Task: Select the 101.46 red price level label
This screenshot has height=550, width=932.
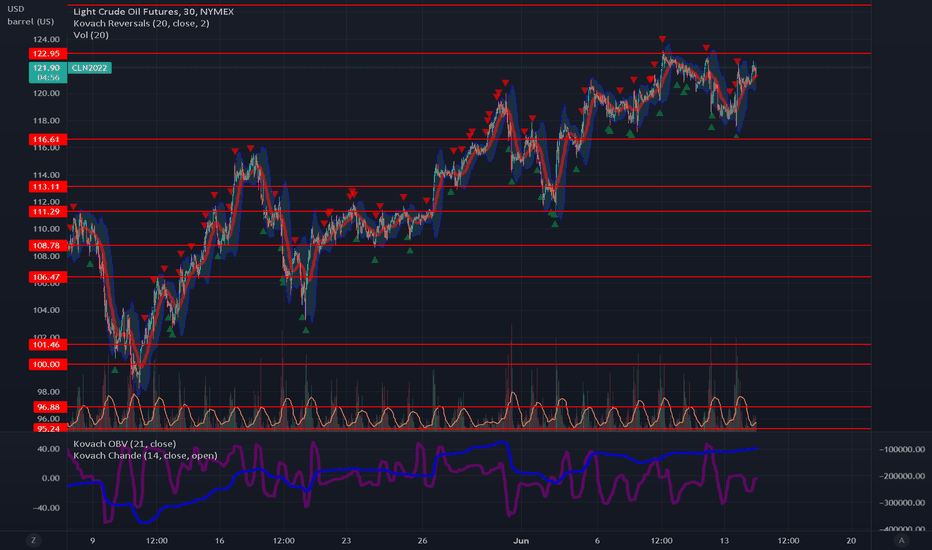Action: coord(48,344)
